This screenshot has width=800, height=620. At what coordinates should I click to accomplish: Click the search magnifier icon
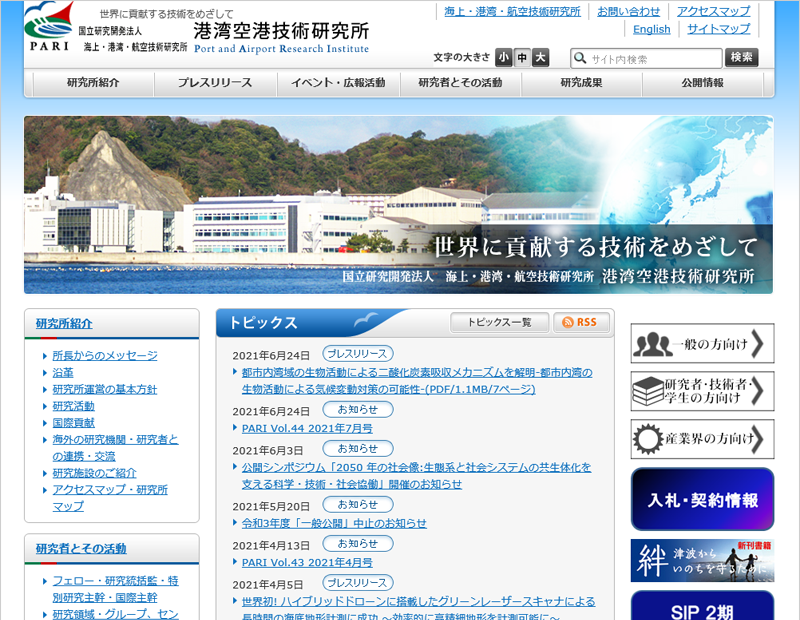point(580,58)
